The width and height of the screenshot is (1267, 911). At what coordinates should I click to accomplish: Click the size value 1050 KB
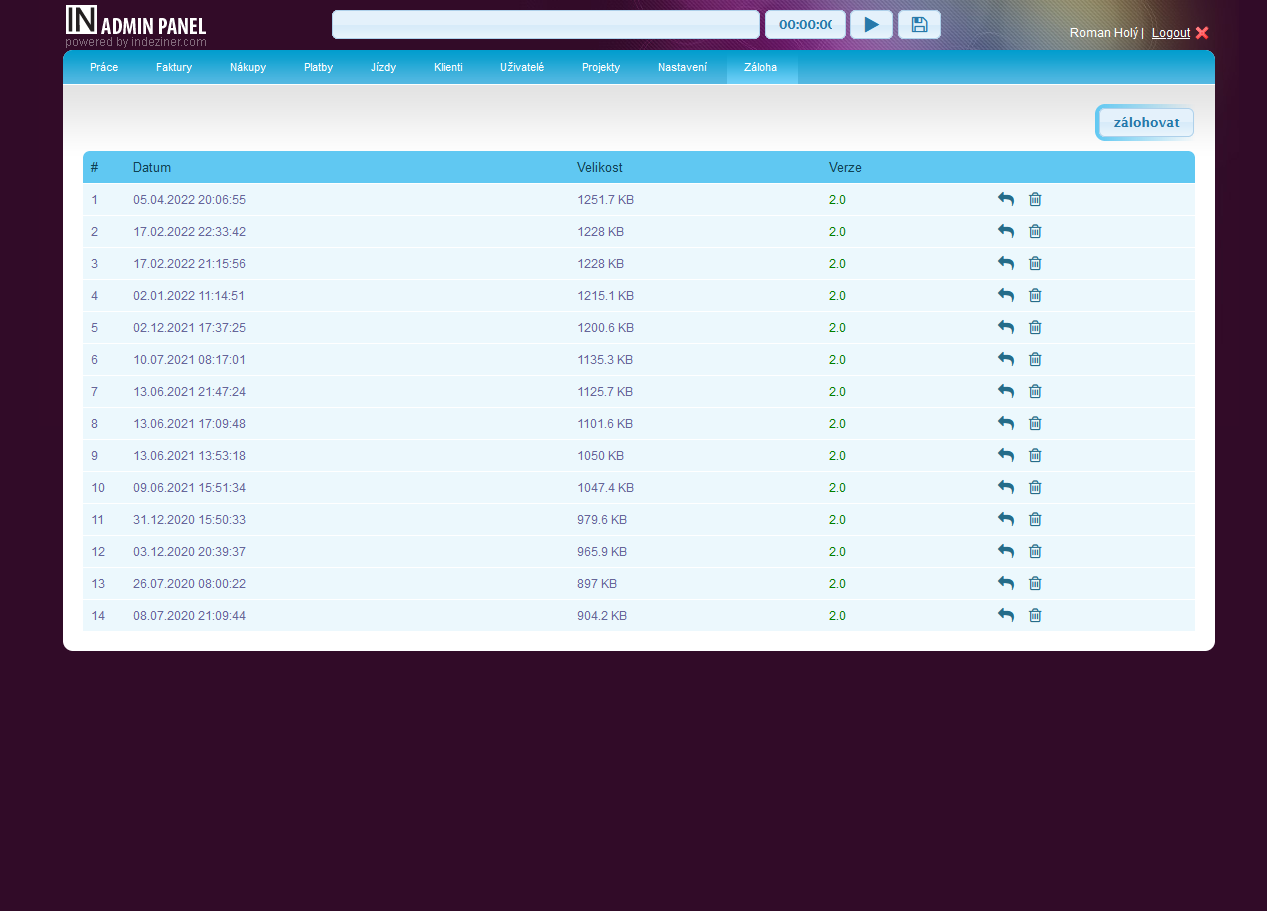click(600, 455)
